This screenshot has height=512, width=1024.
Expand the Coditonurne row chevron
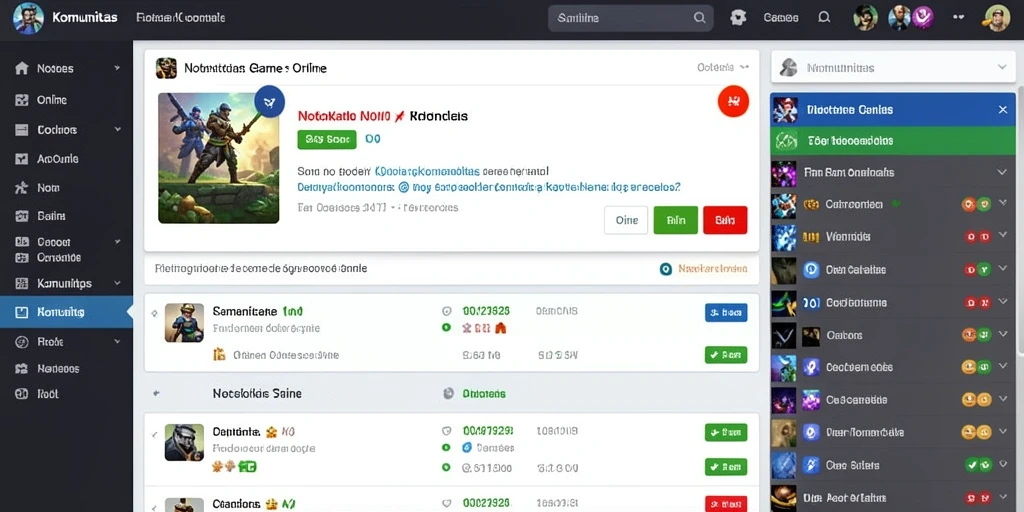point(1003,302)
